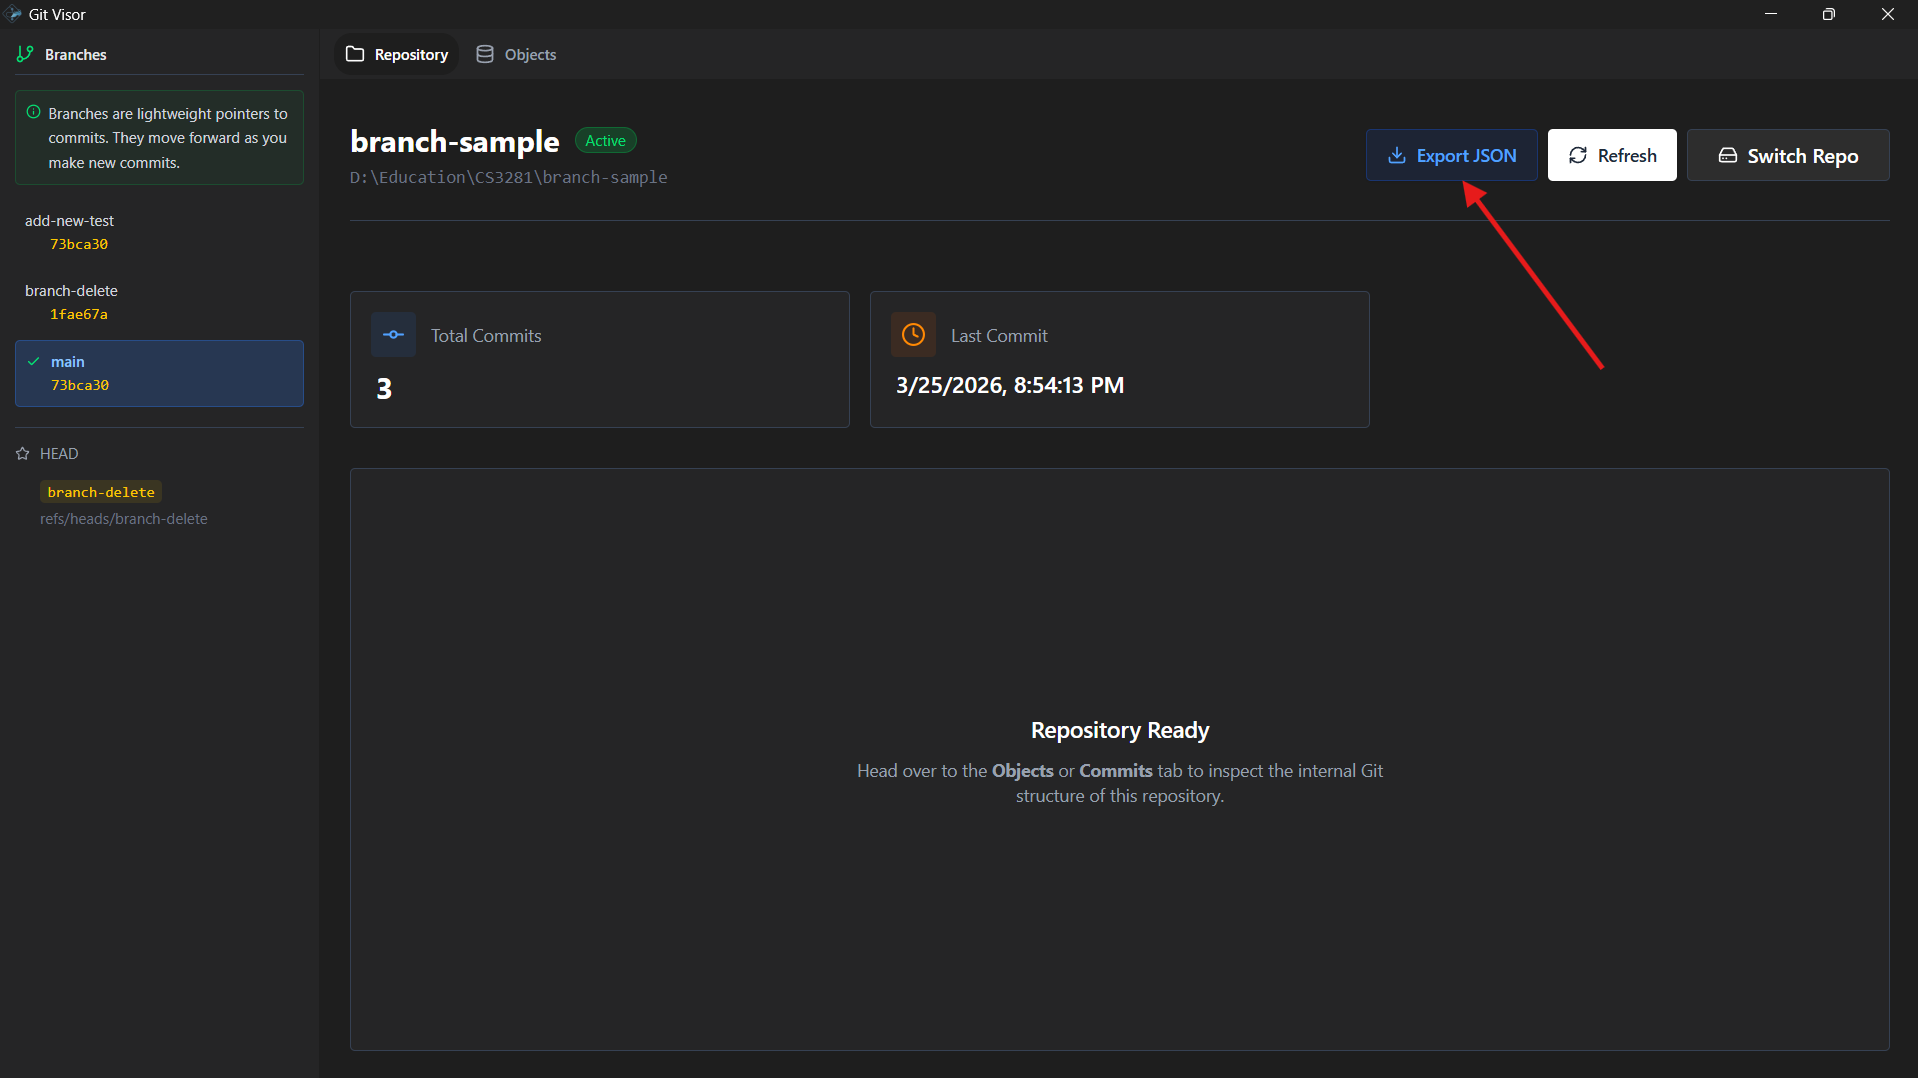The width and height of the screenshot is (1918, 1078).
Task: Click the drive icon in Switch Repo
Action: pos(1728,155)
